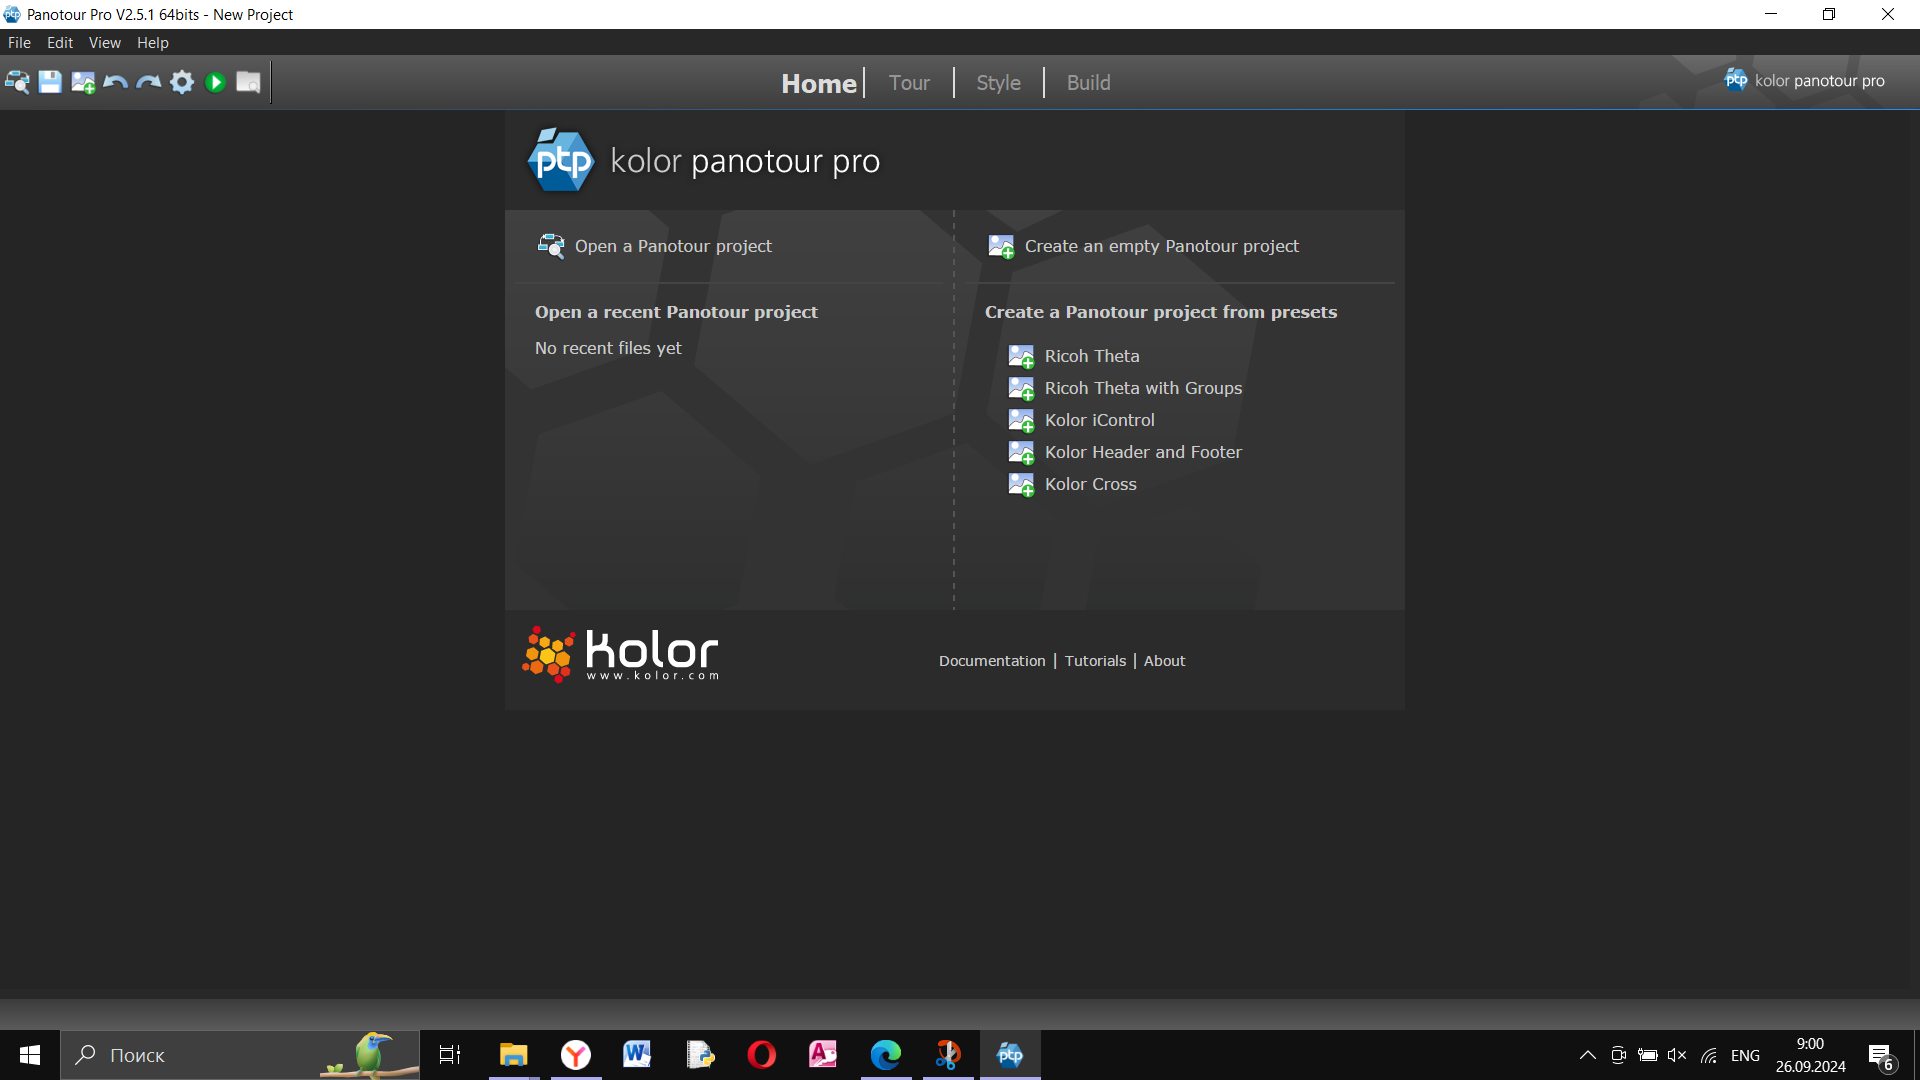Click the Panotour Pro taskbar icon
The height and width of the screenshot is (1080, 1920).
point(1010,1055)
